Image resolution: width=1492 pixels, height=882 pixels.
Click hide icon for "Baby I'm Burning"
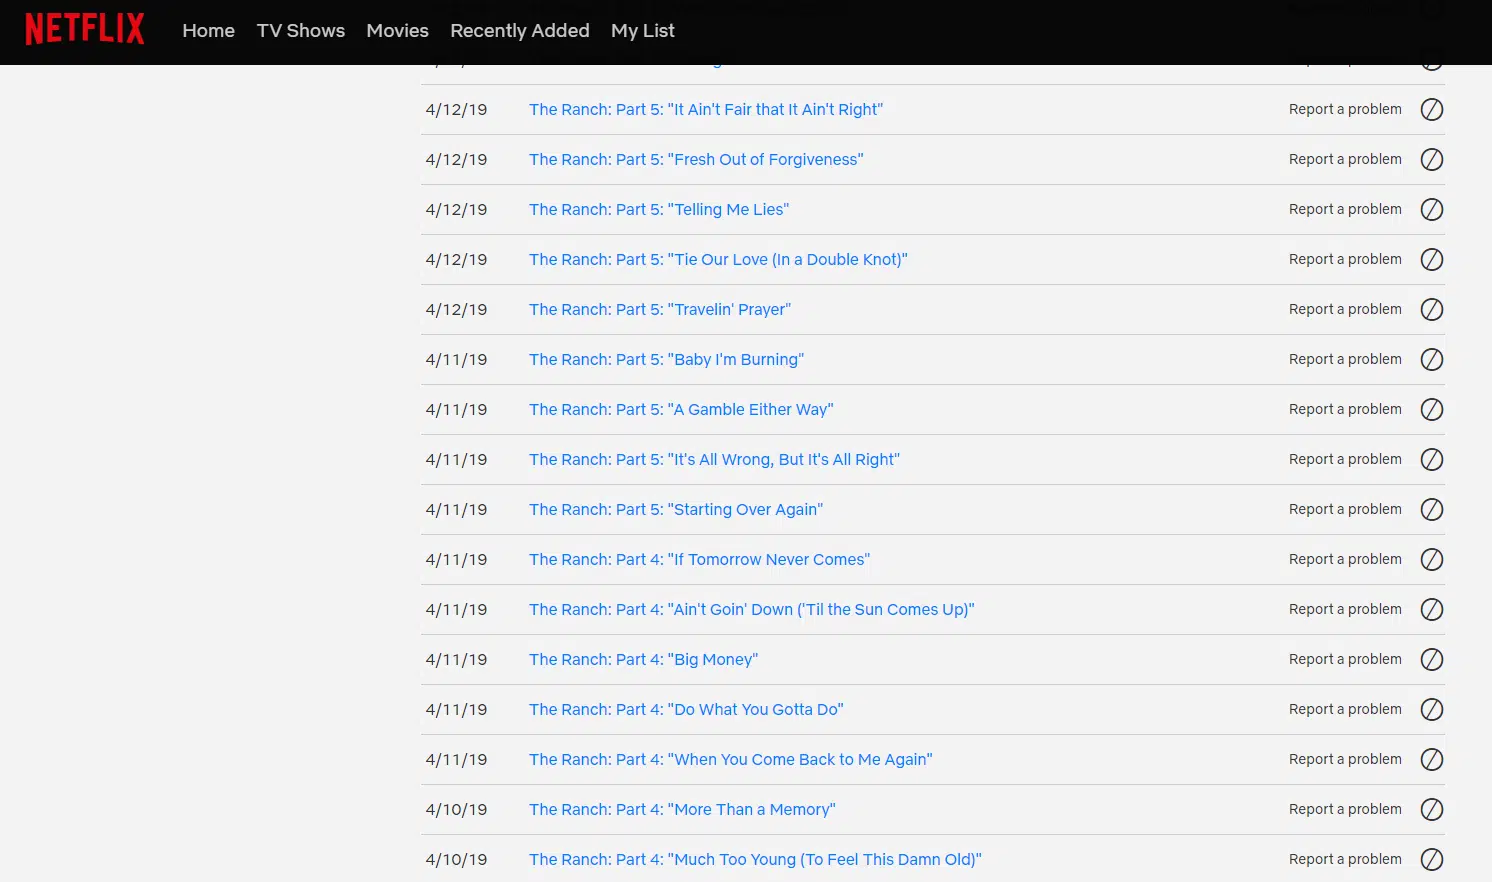pos(1432,360)
